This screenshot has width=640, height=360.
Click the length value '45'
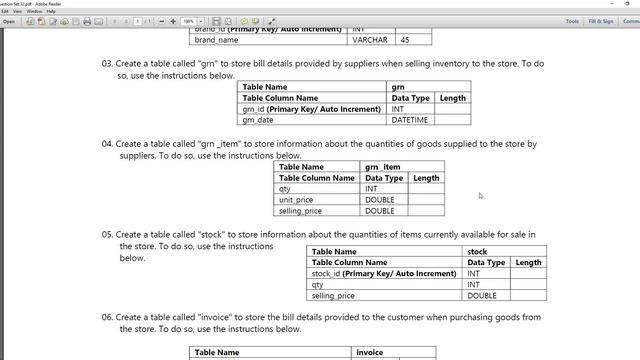click(413, 40)
